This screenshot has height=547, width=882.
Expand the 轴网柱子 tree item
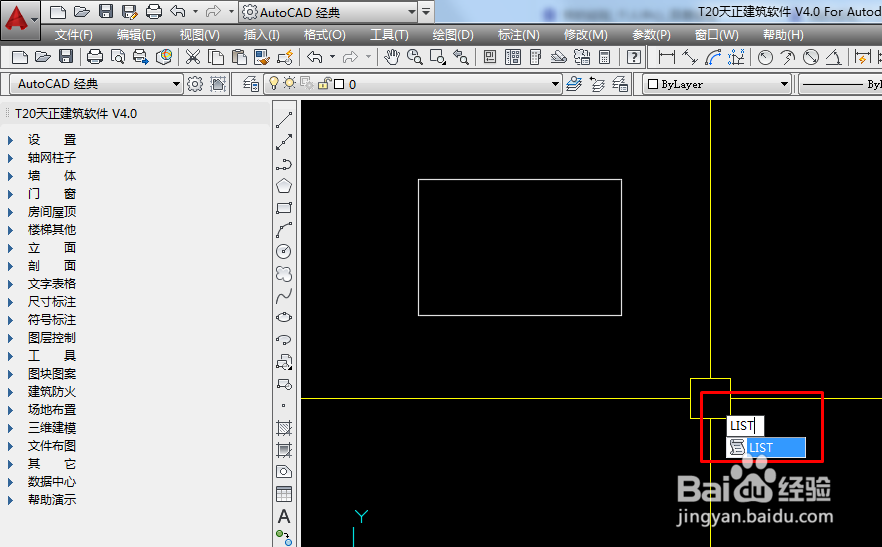[x=10, y=158]
